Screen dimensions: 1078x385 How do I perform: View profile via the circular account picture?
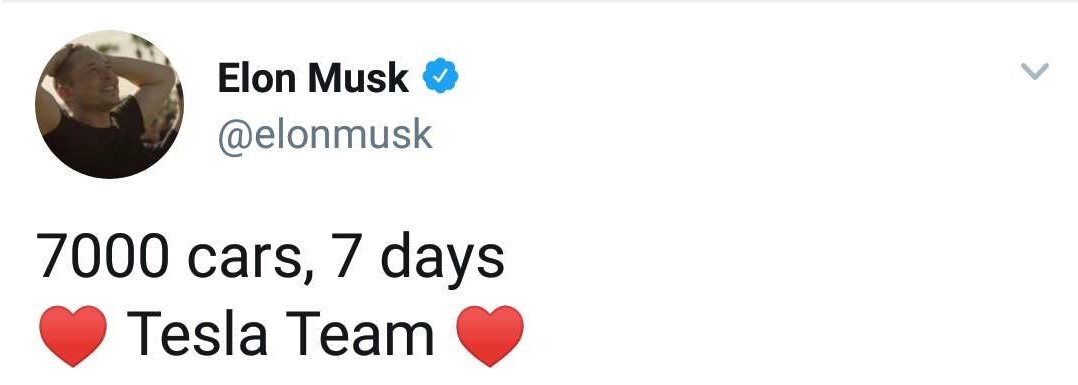(109, 104)
